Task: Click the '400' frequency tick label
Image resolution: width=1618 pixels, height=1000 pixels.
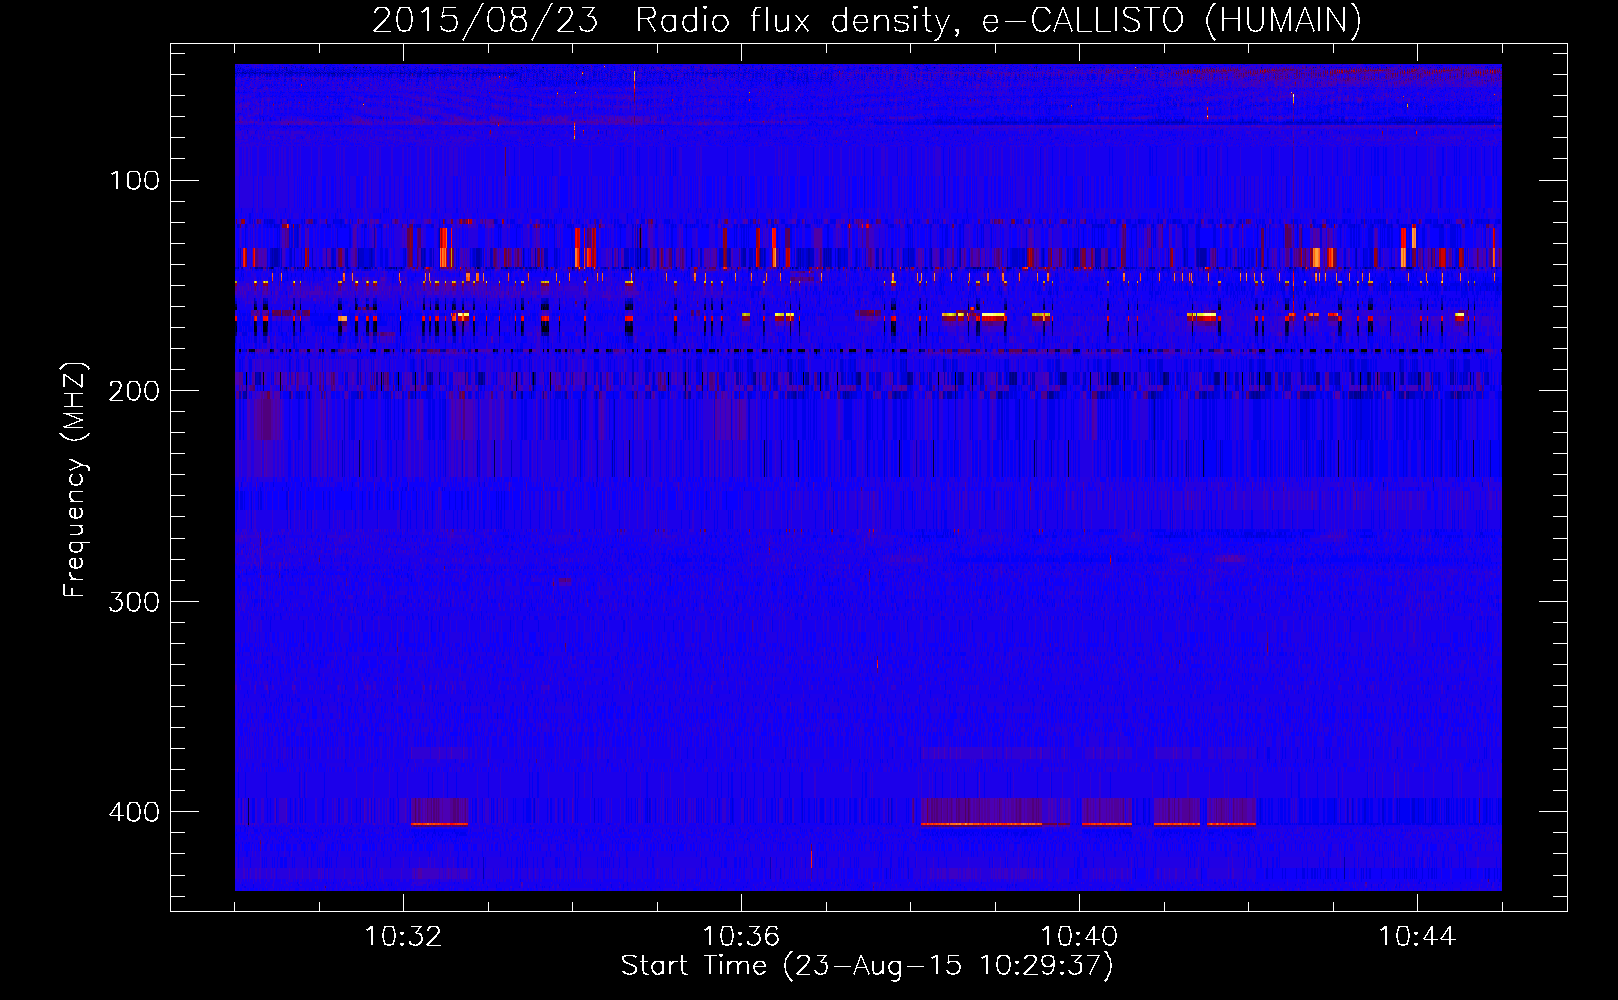Action: [x=134, y=811]
